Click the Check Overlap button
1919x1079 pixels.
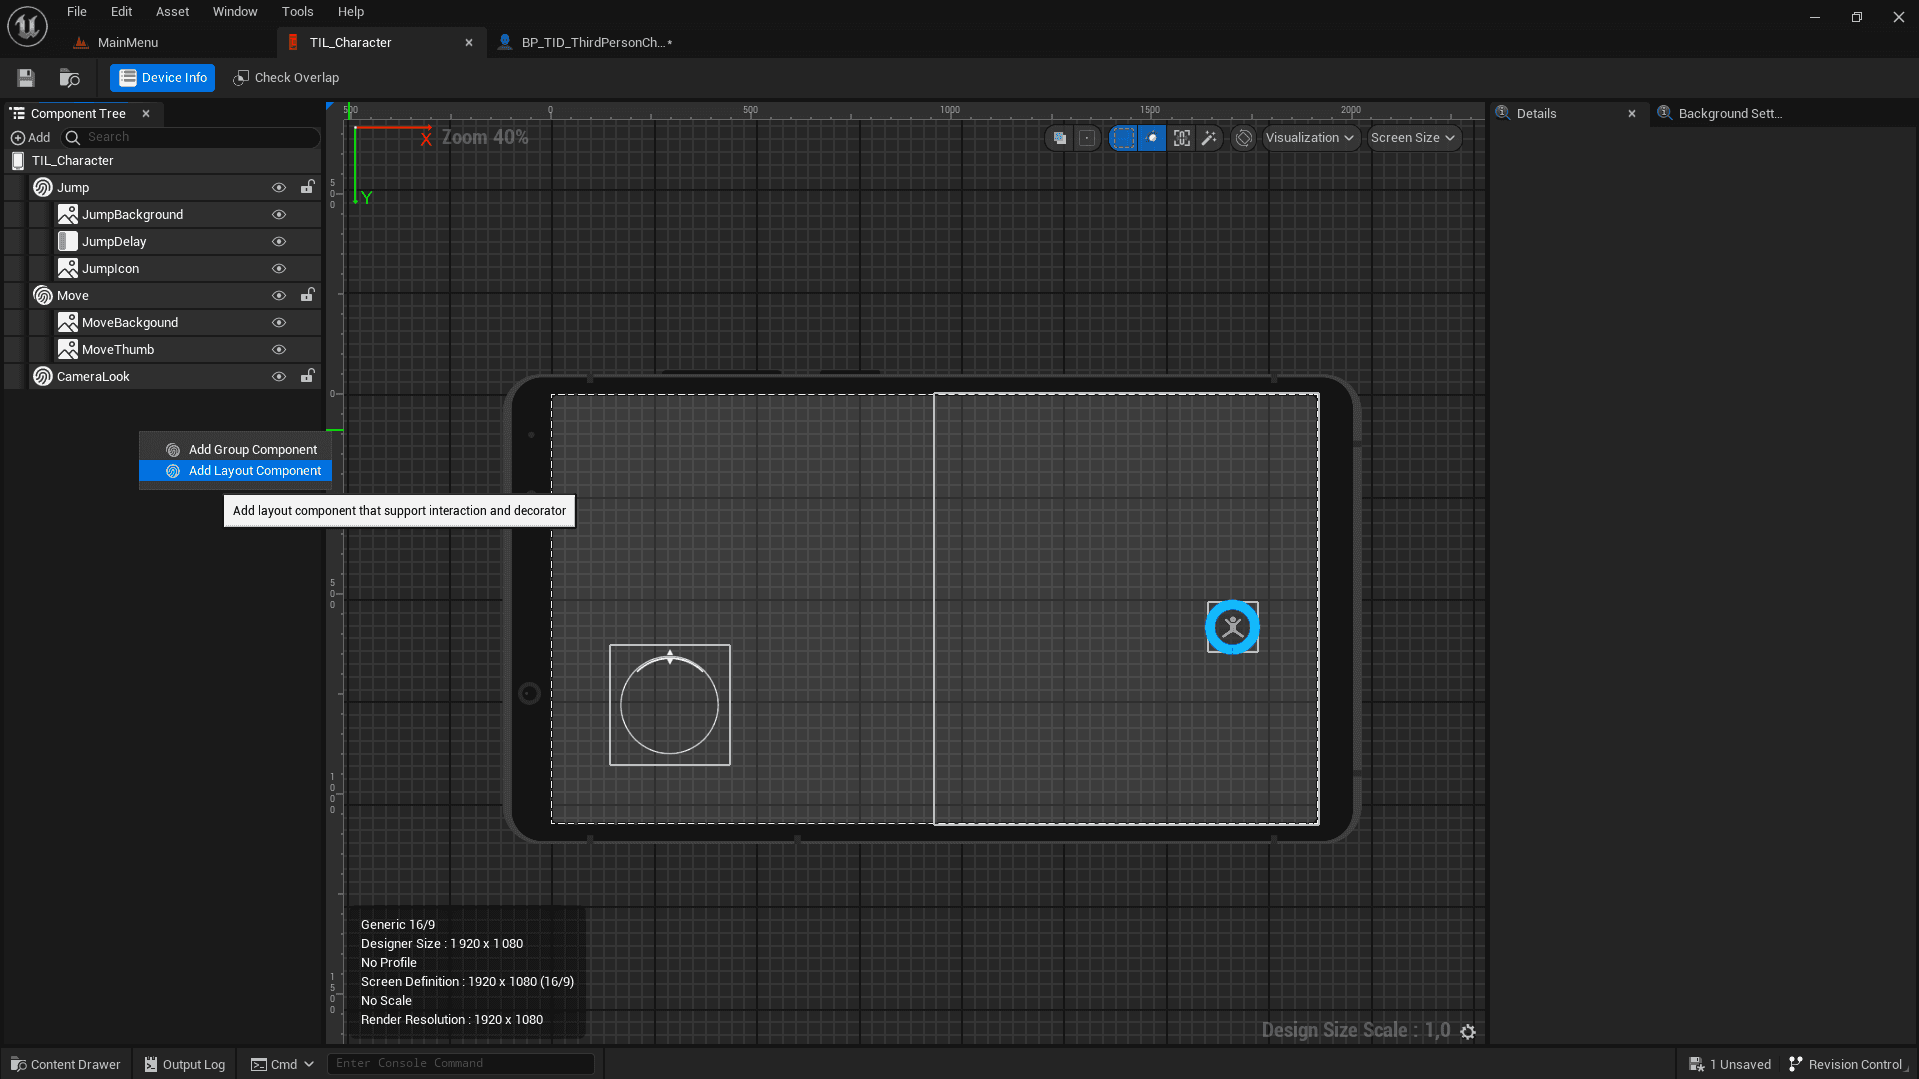(286, 78)
